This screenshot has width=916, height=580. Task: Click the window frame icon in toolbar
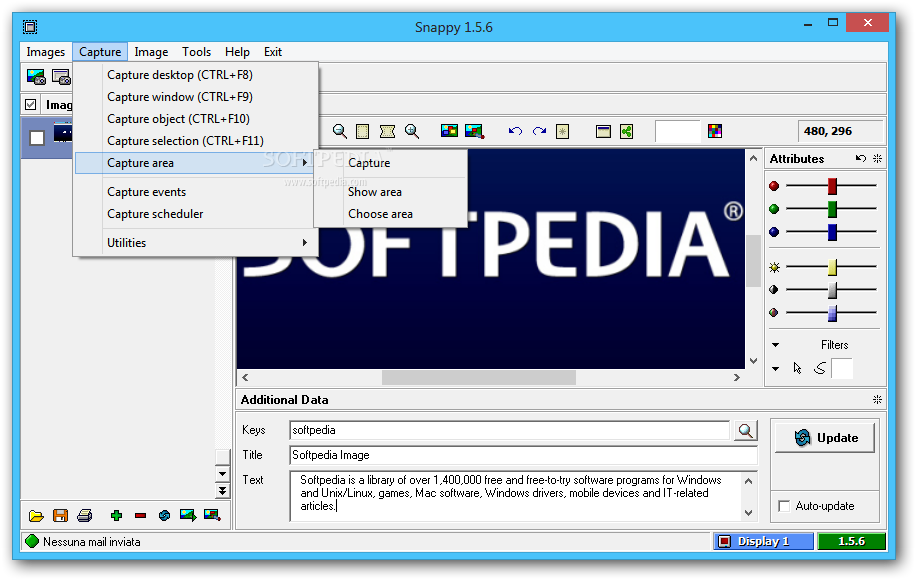pyautogui.click(x=603, y=131)
